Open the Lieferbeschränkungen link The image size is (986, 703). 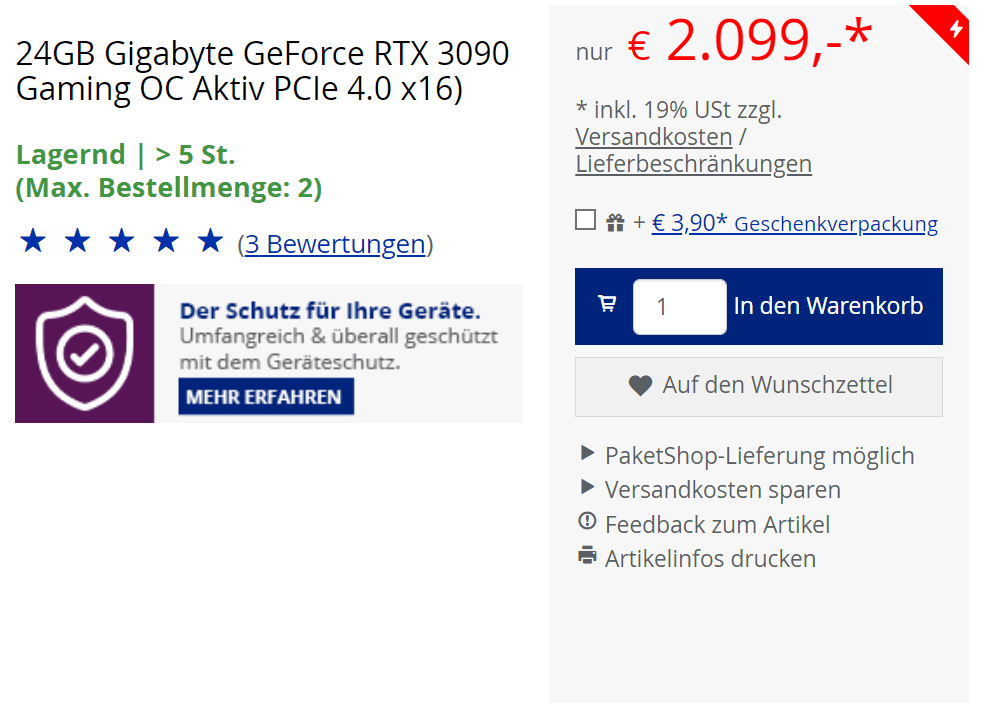pyautogui.click(x=693, y=164)
